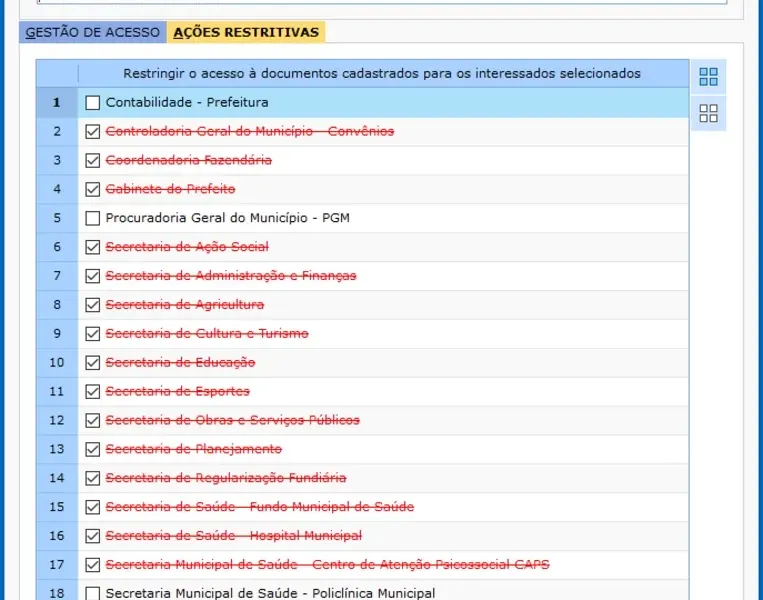Click the struck-through text 'Secretaria de Esportes'
Image resolution: width=763 pixels, height=600 pixels.
click(x=178, y=391)
